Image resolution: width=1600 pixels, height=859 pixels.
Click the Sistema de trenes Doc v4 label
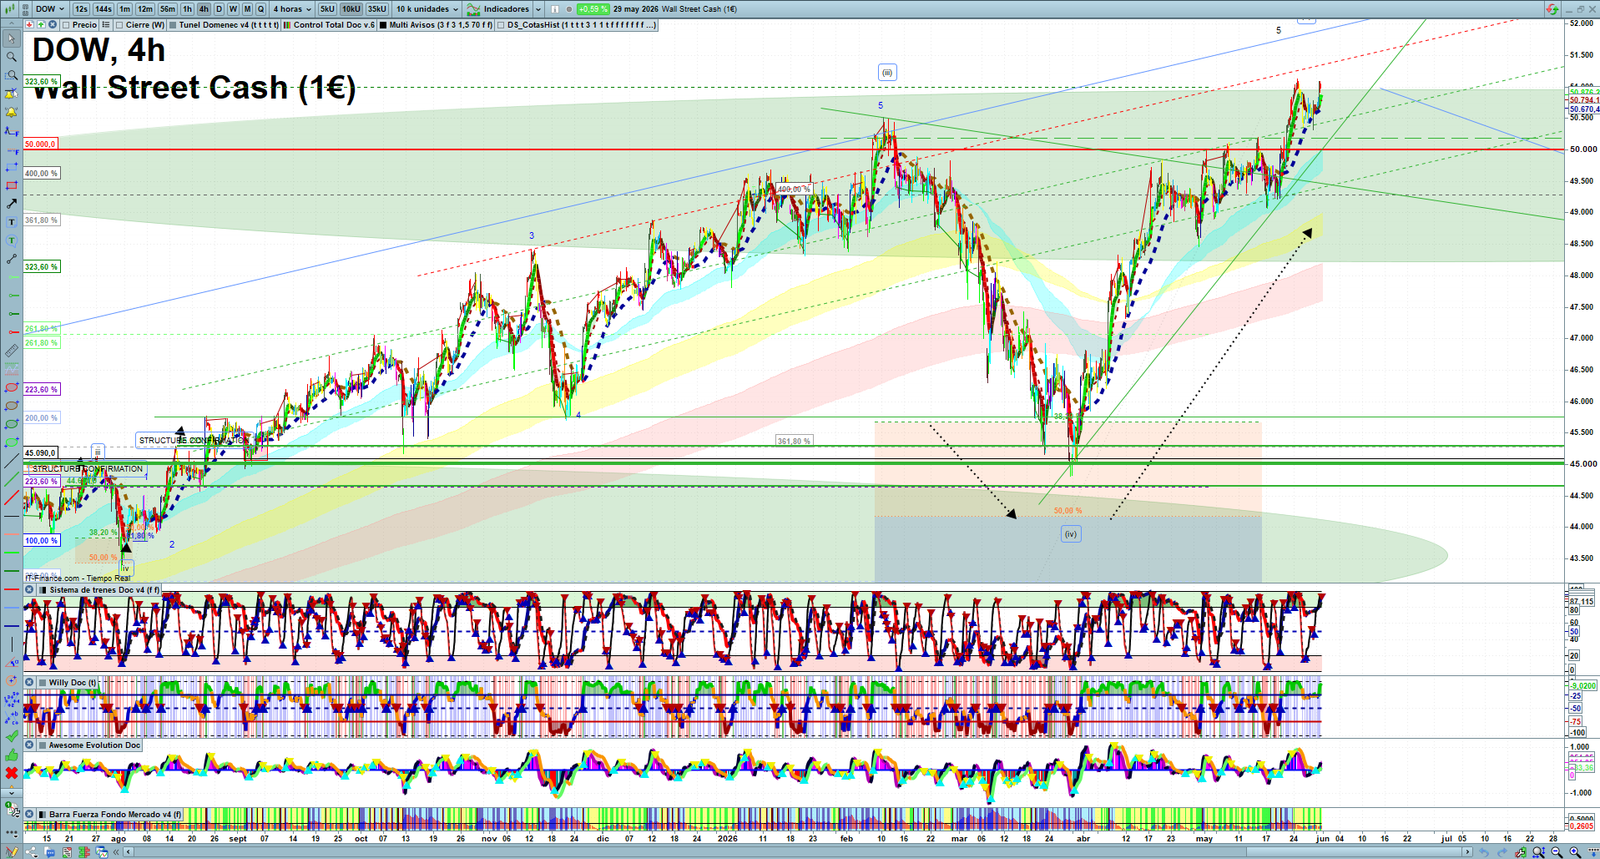click(104, 590)
